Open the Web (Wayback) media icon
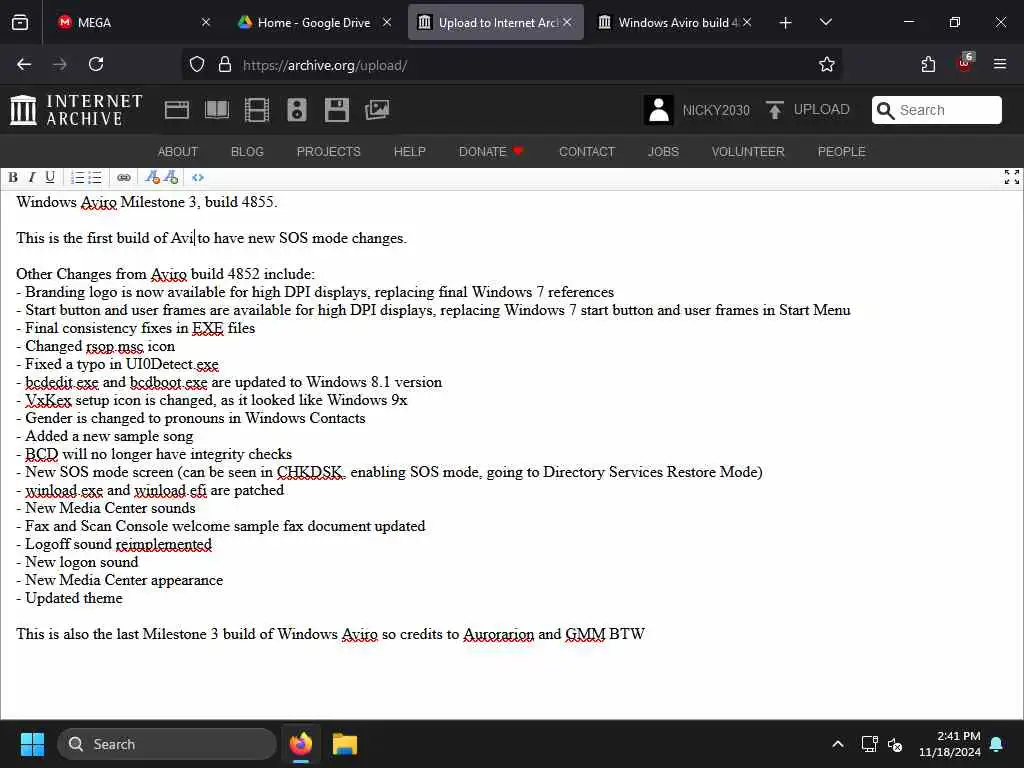This screenshot has width=1024, height=768. [176, 110]
